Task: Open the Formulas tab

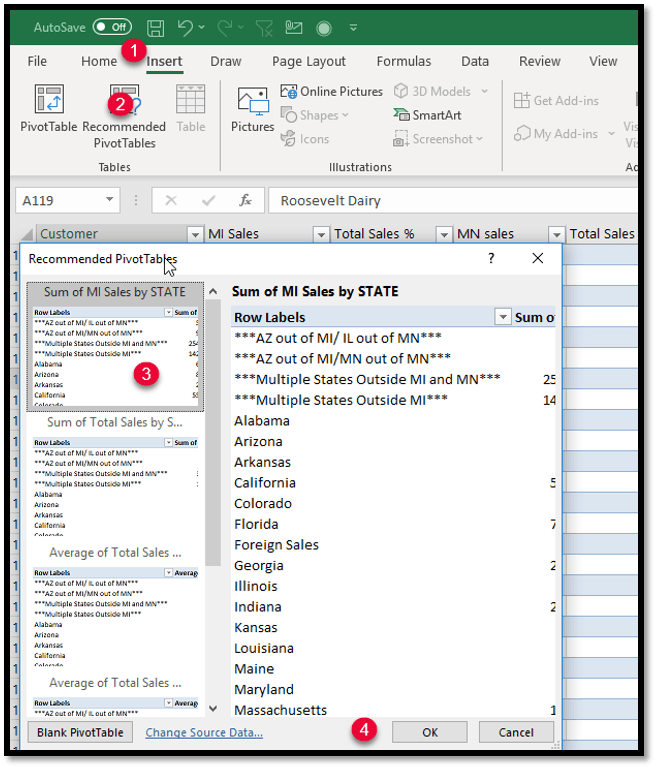Action: [x=404, y=61]
